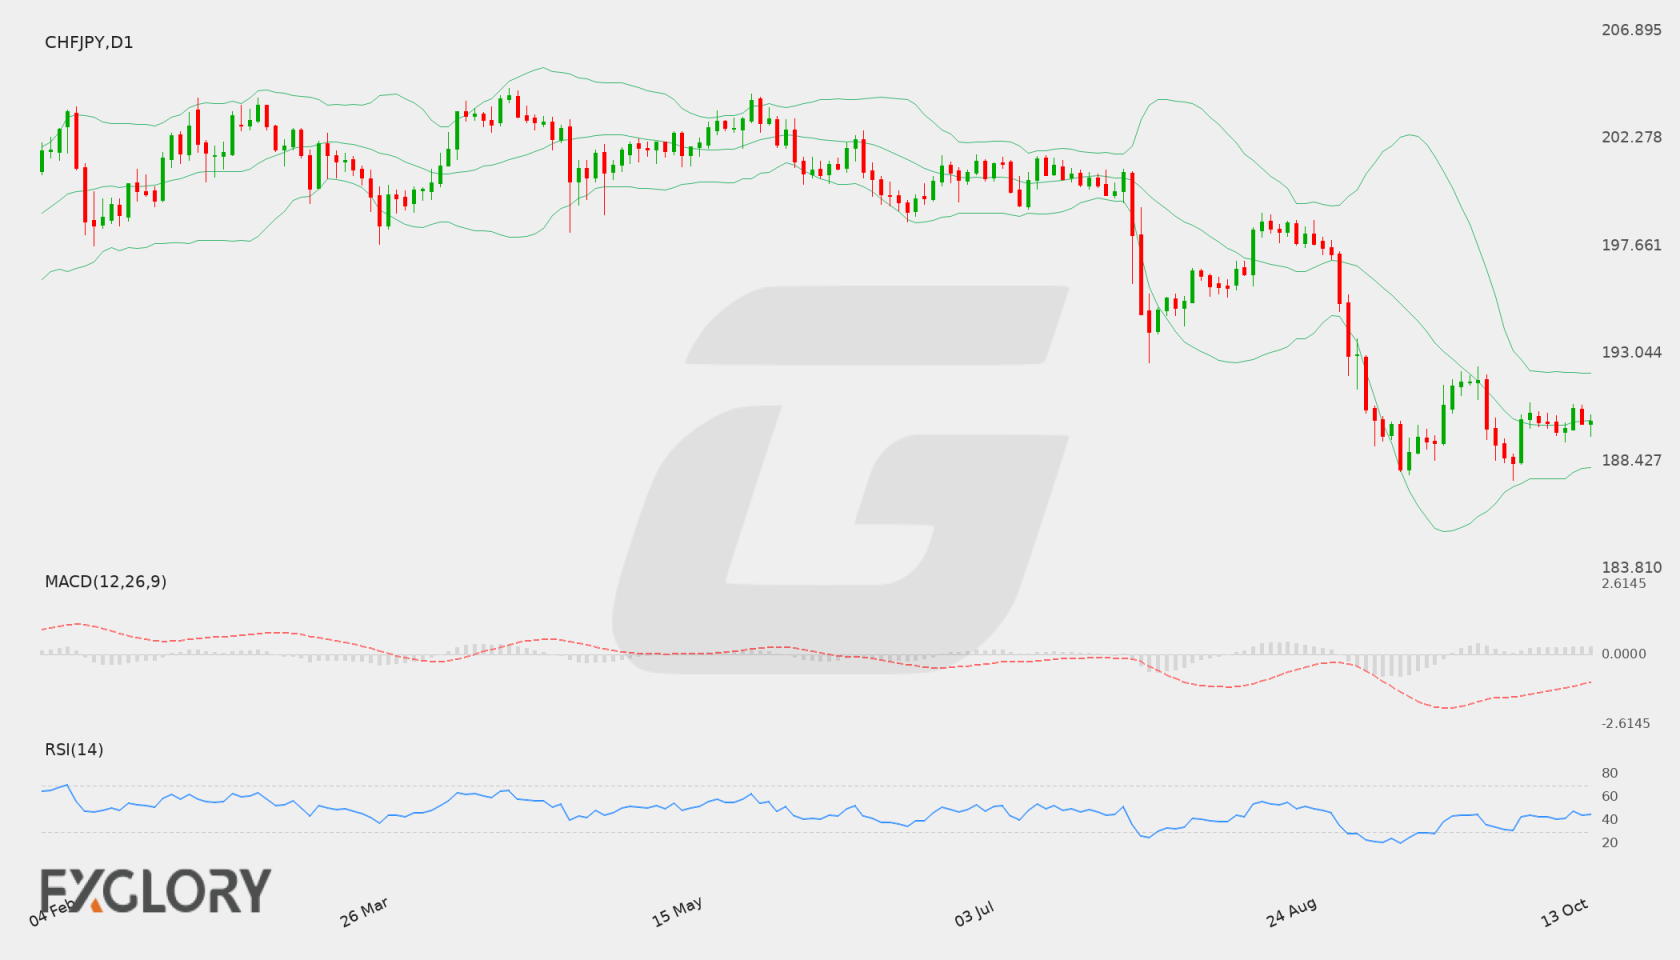Click the 206.895 price axis label
Image resolution: width=1680 pixels, height=960 pixels.
tap(1631, 30)
